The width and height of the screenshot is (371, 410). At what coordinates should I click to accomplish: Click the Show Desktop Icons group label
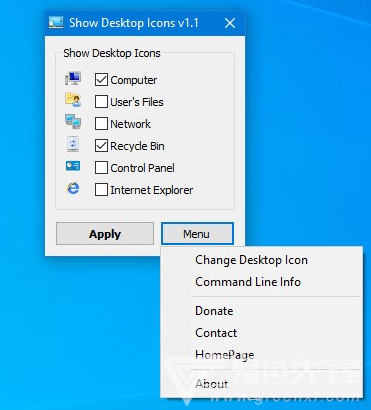click(112, 53)
